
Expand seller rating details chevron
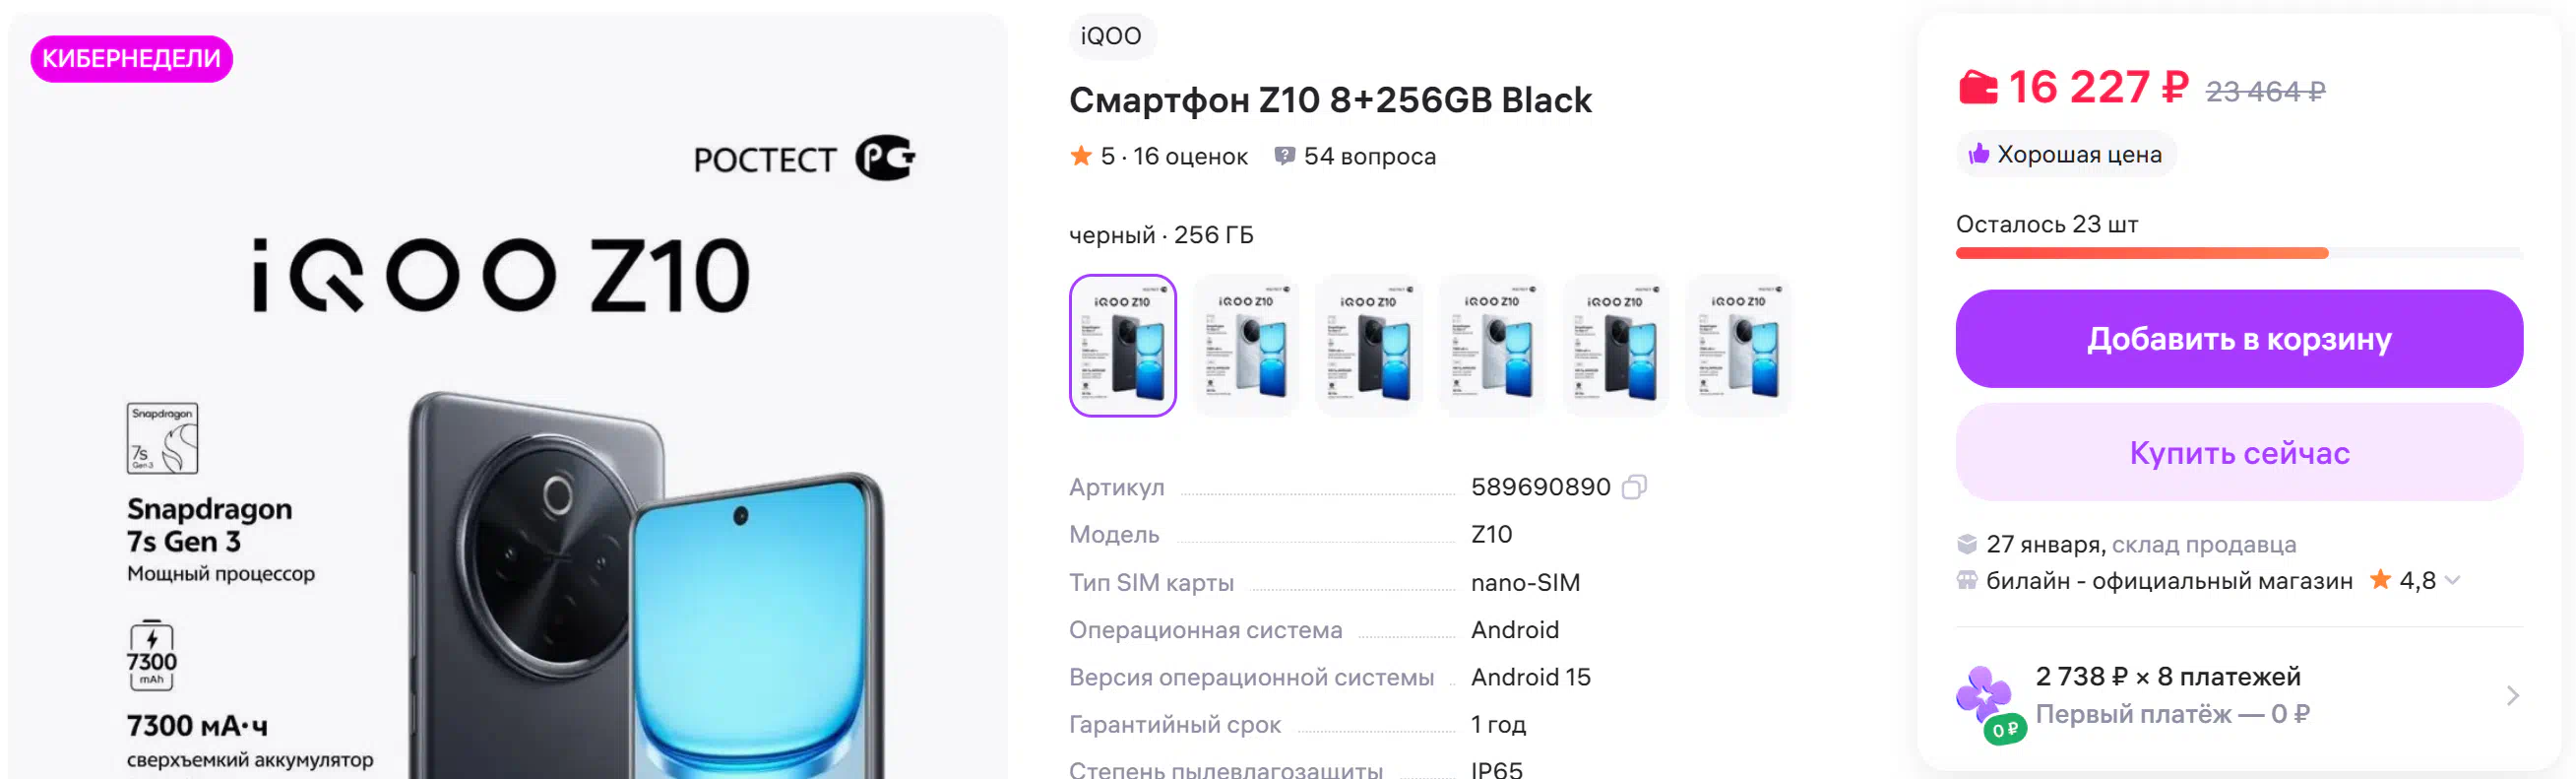[2452, 580]
